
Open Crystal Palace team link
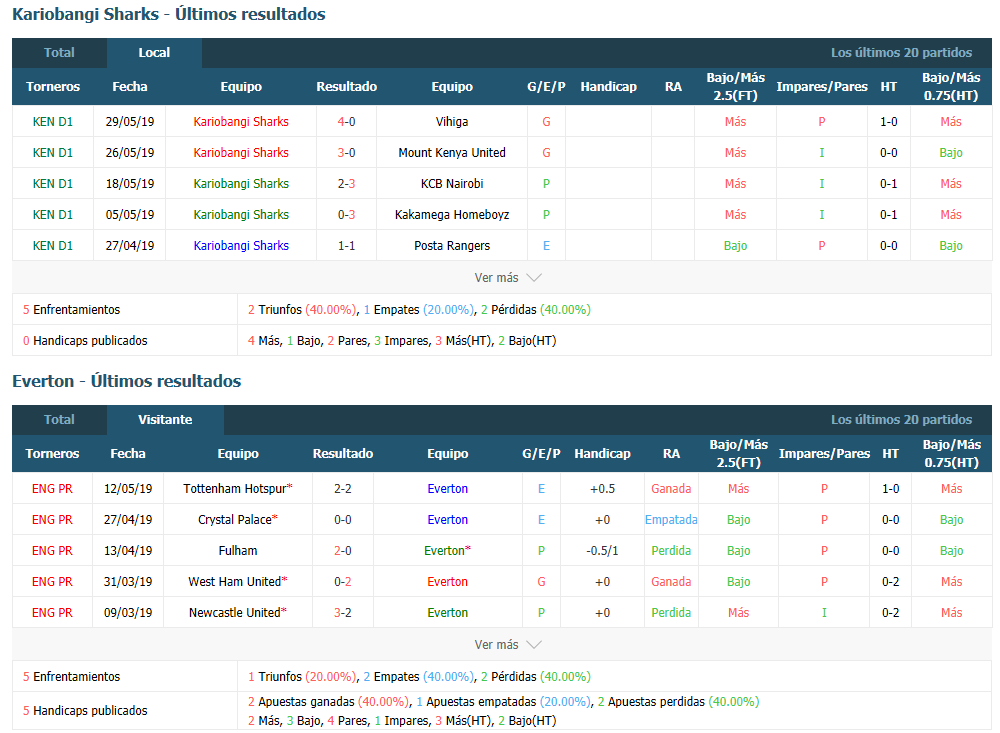(237, 519)
